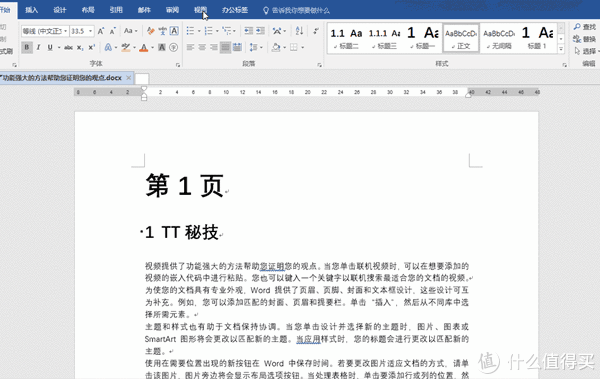Click the 替换 Replace button
Viewport: 600px width, 379px height.
coord(585,39)
